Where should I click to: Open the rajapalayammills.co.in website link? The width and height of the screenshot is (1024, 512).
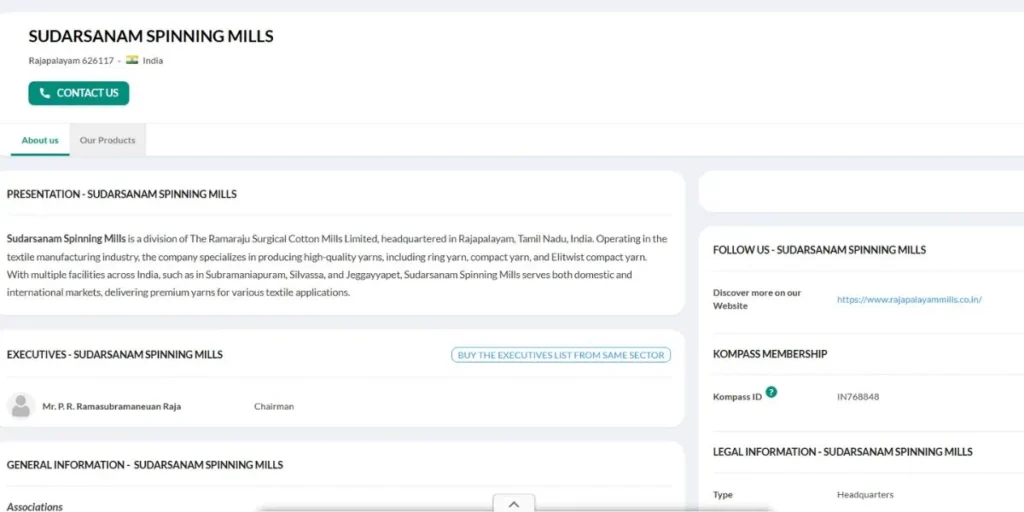click(909, 299)
